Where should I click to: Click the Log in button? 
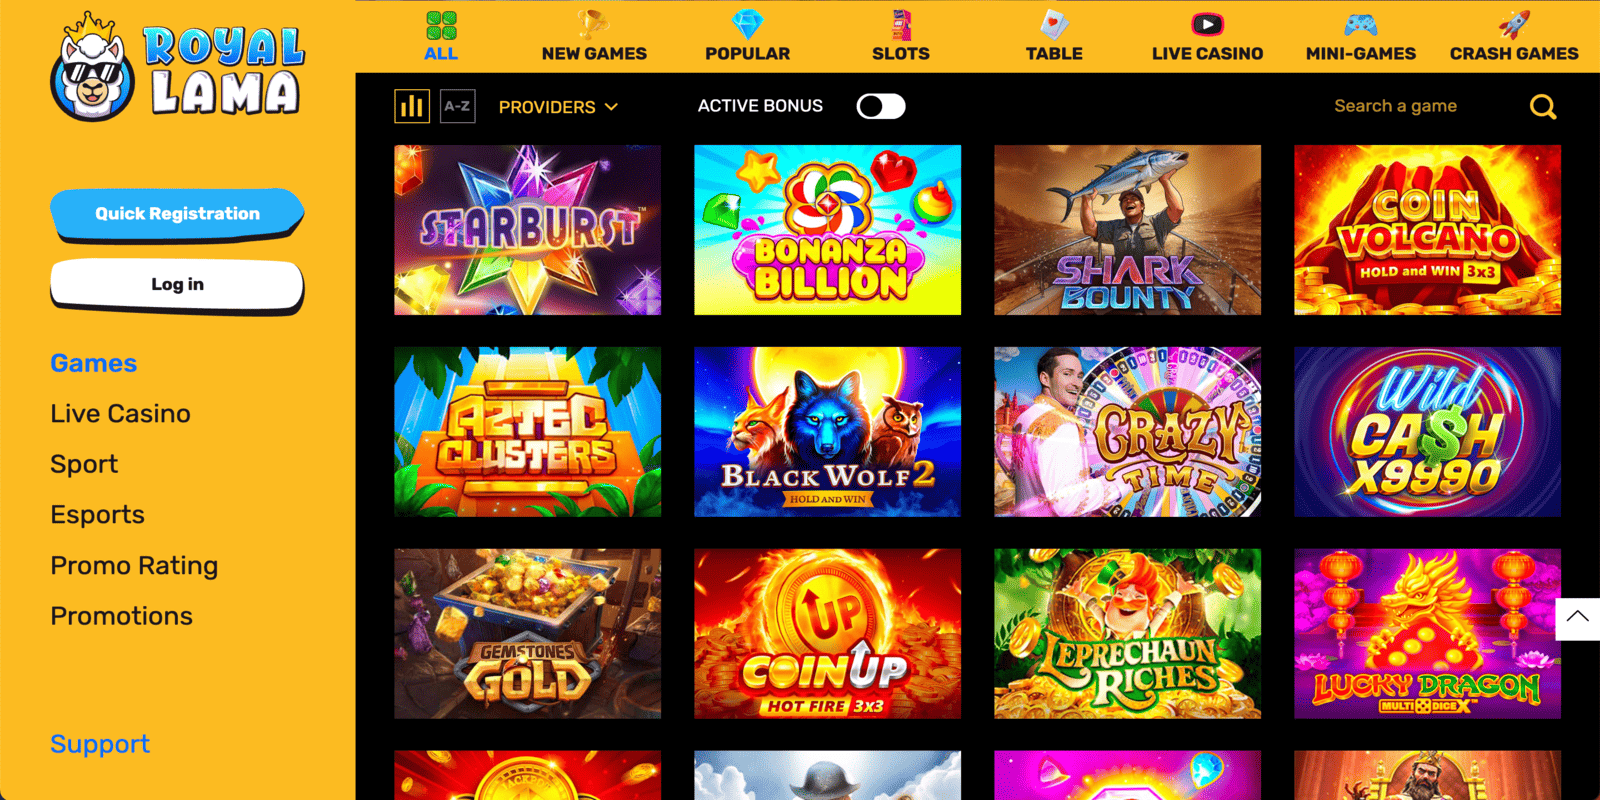(177, 285)
